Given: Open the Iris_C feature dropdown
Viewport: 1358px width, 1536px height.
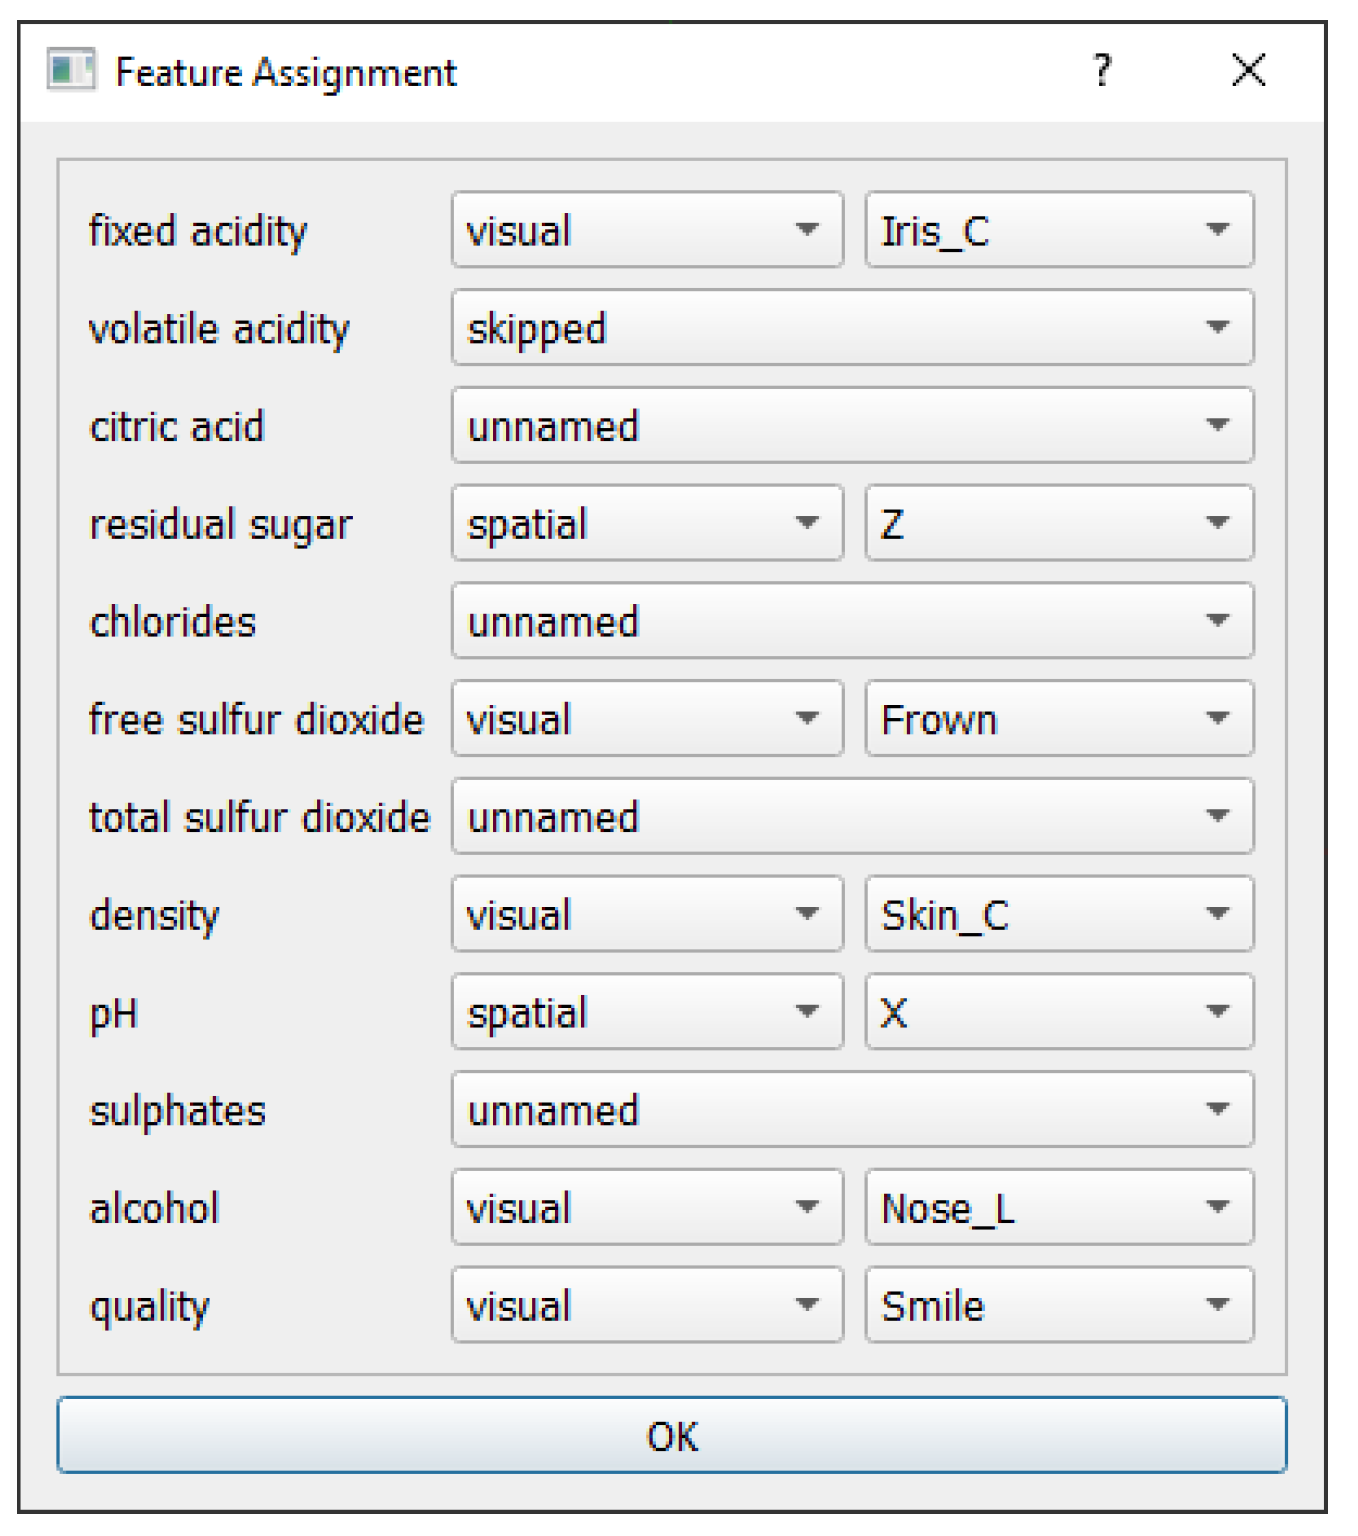Looking at the screenshot, I should pyautogui.click(x=1058, y=230).
